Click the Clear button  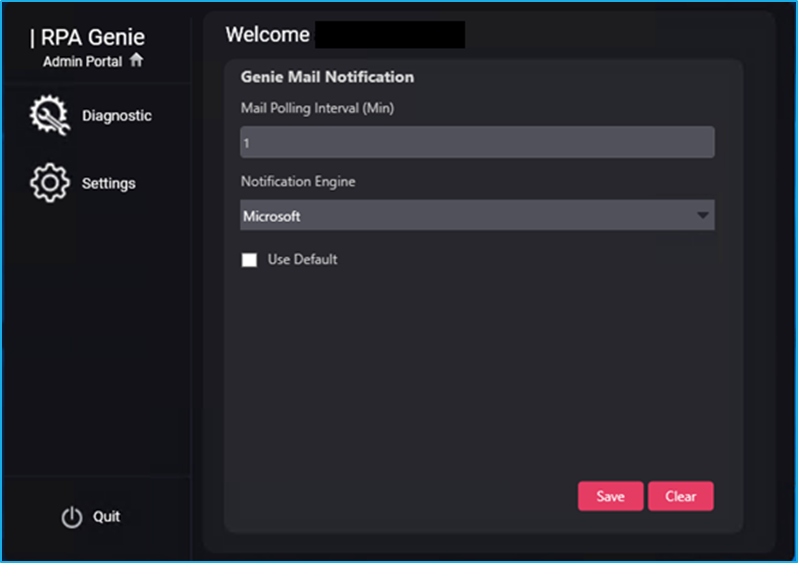pos(680,496)
